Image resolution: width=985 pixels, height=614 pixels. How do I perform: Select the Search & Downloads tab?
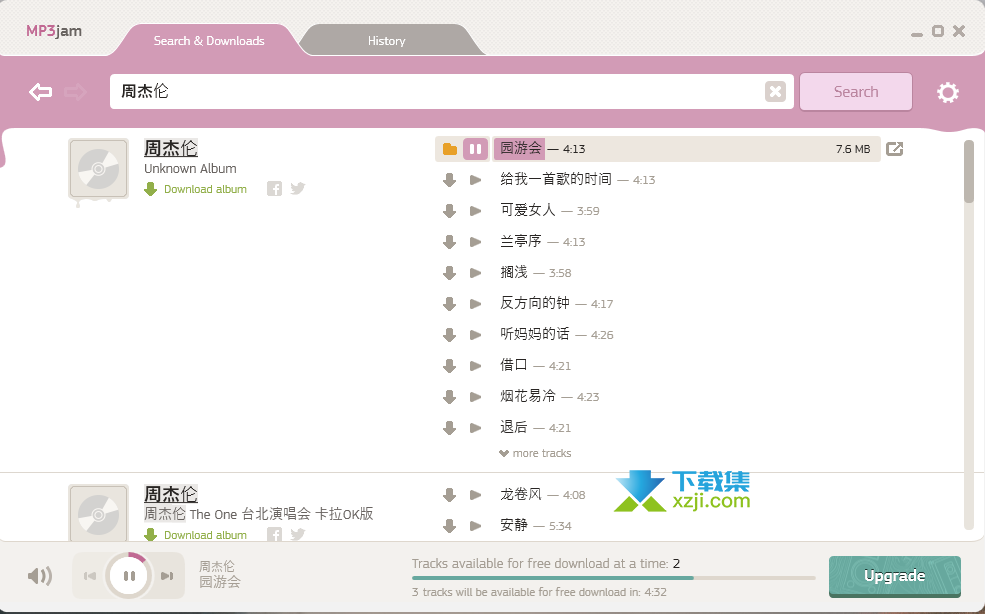pos(209,41)
